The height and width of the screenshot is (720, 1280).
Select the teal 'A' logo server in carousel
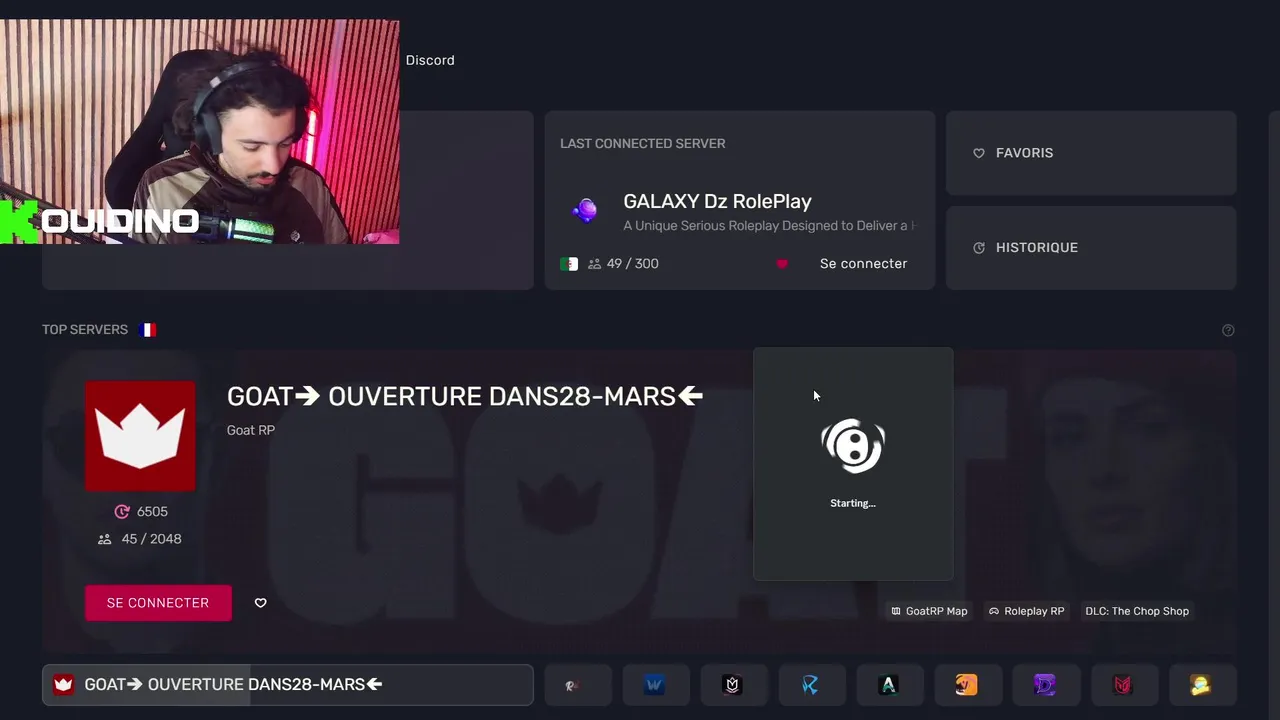click(889, 685)
